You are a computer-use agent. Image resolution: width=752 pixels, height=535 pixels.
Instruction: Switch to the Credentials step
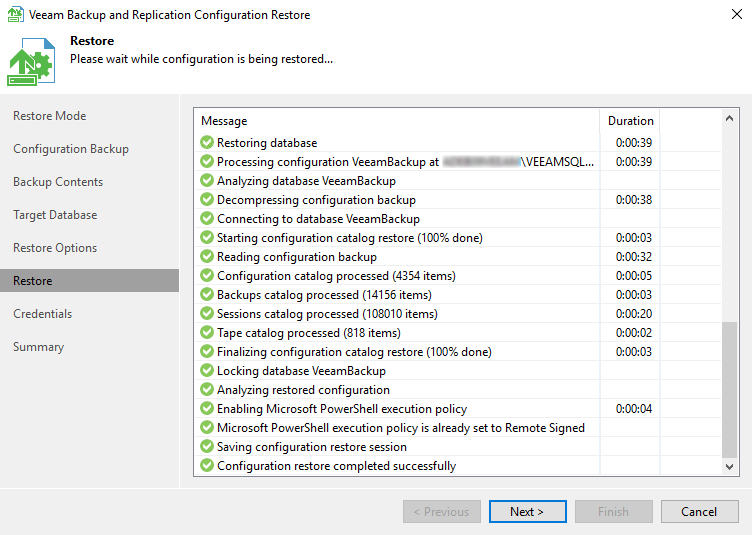pyautogui.click(x=43, y=314)
